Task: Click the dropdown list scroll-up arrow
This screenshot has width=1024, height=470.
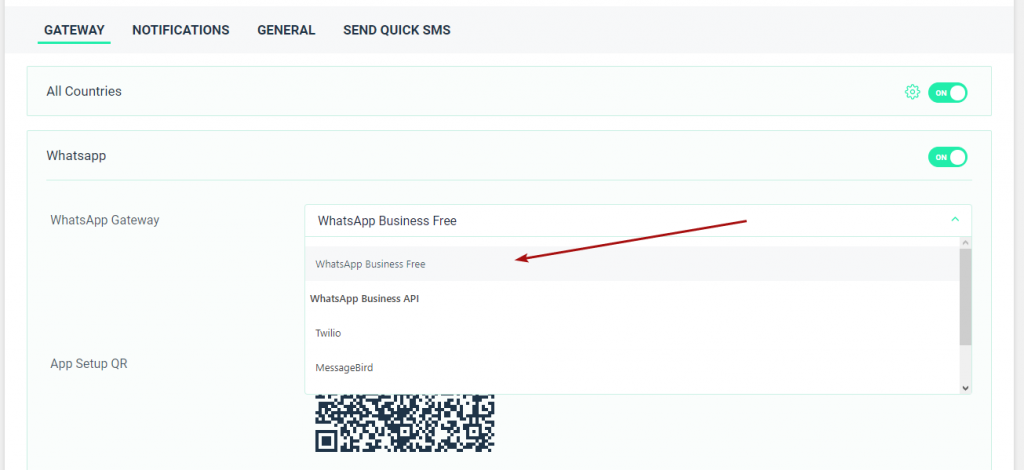Action: click(x=965, y=243)
